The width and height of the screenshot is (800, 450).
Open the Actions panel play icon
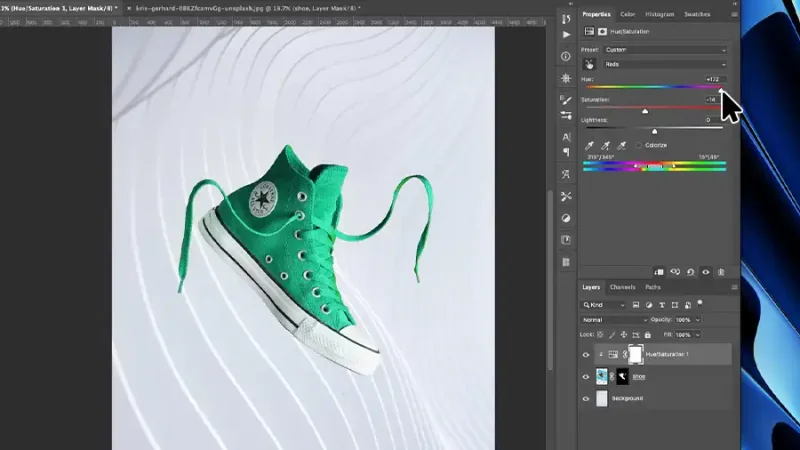tap(566, 35)
